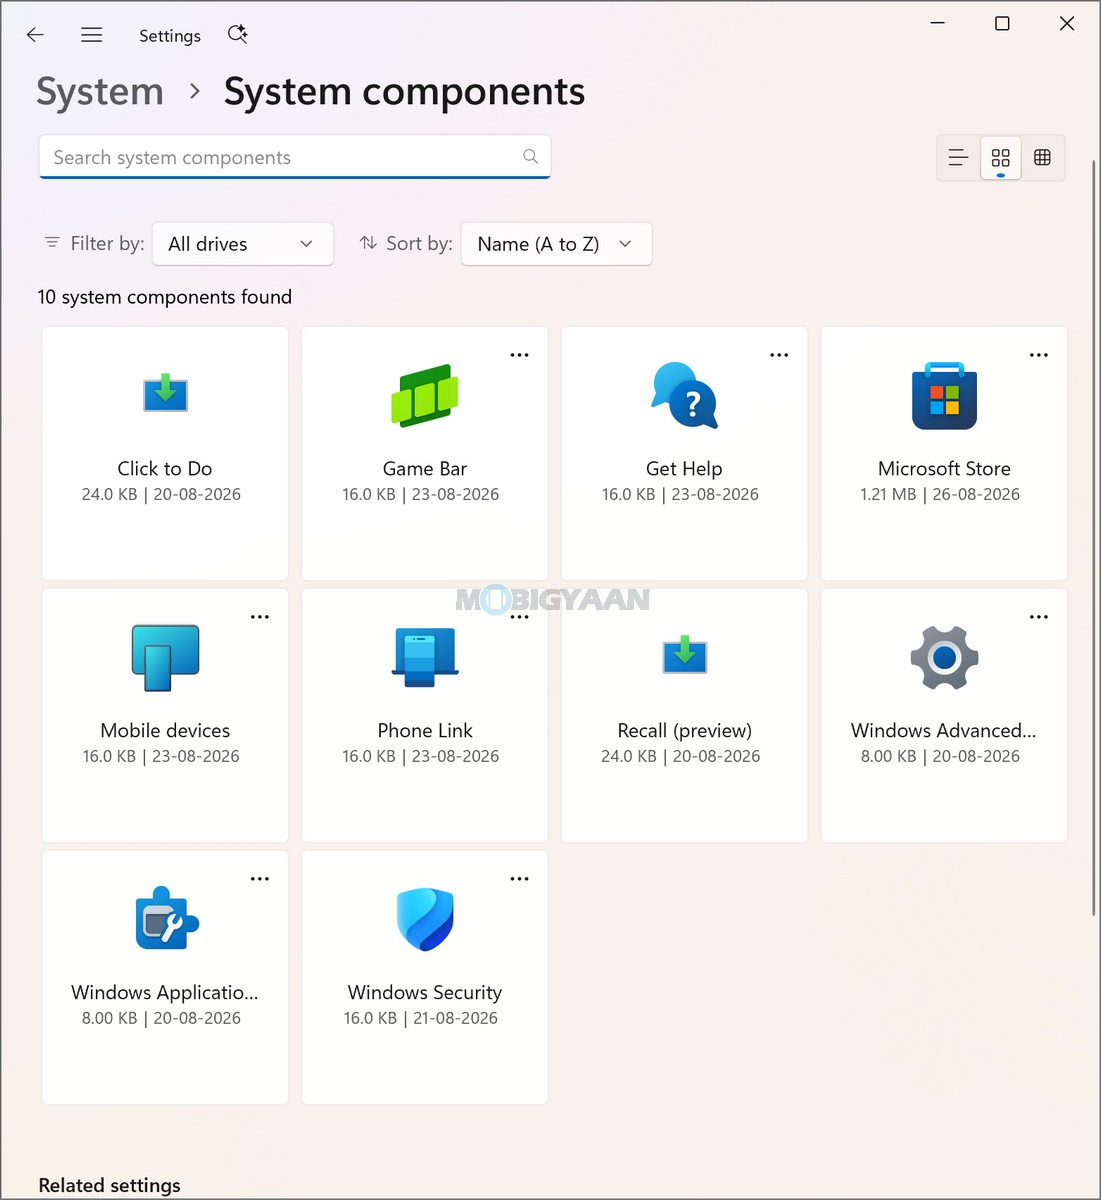Image resolution: width=1101 pixels, height=1200 pixels.
Task: Click the Click to Do app icon
Action: tap(165, 393)
